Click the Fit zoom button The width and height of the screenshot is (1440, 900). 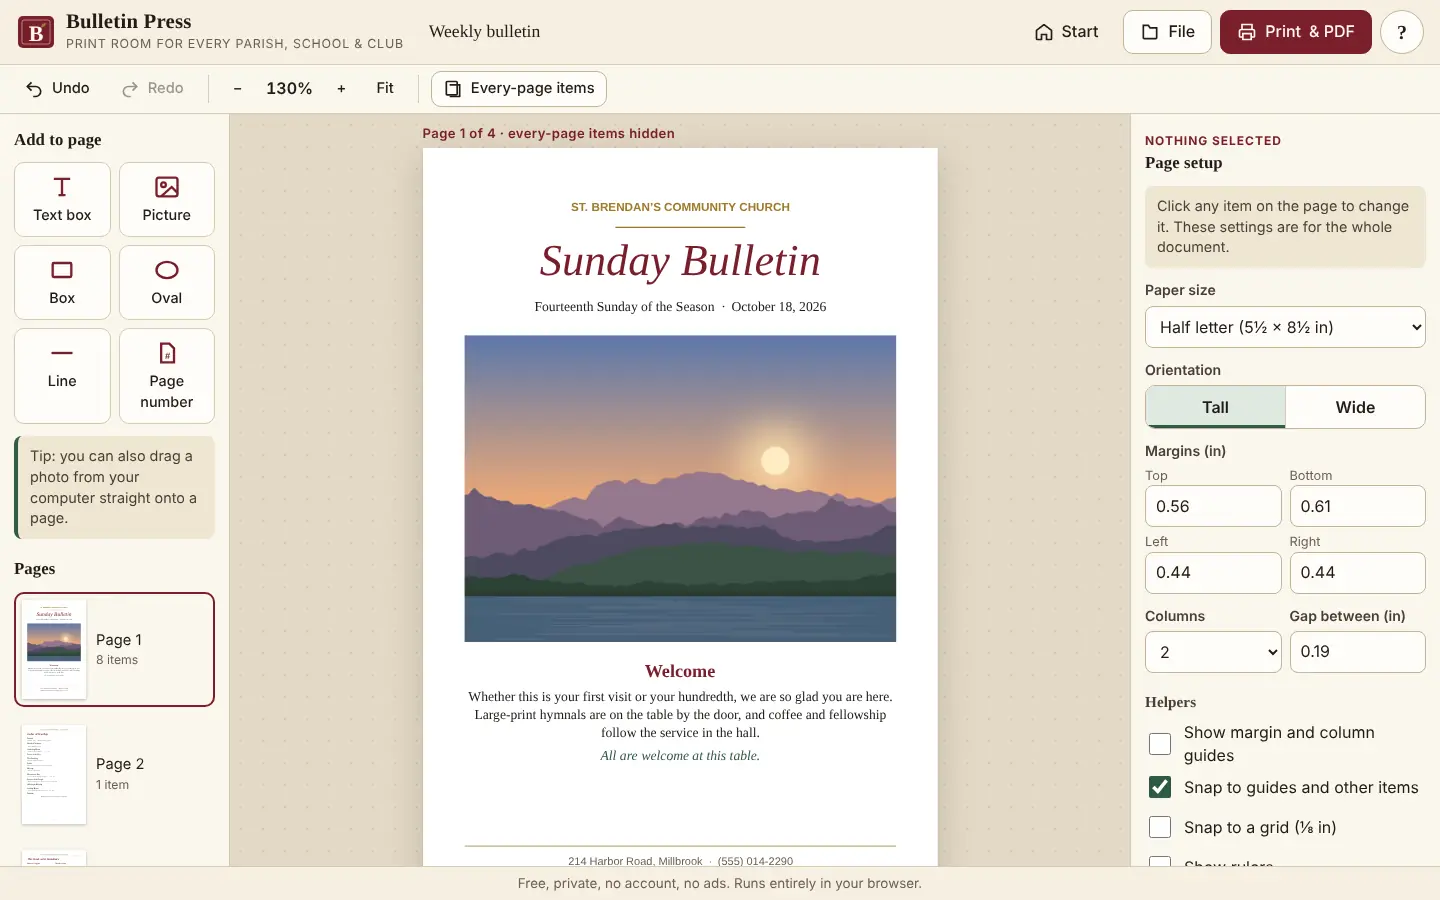385,88
